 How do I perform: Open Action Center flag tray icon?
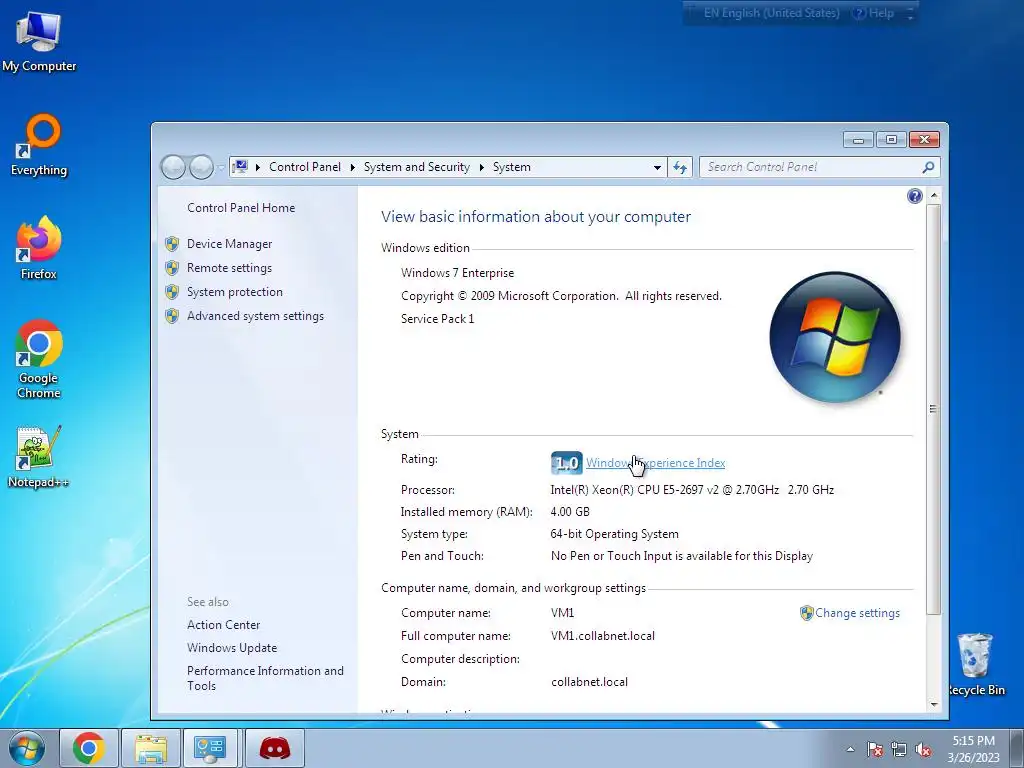(x=875, y=750)
